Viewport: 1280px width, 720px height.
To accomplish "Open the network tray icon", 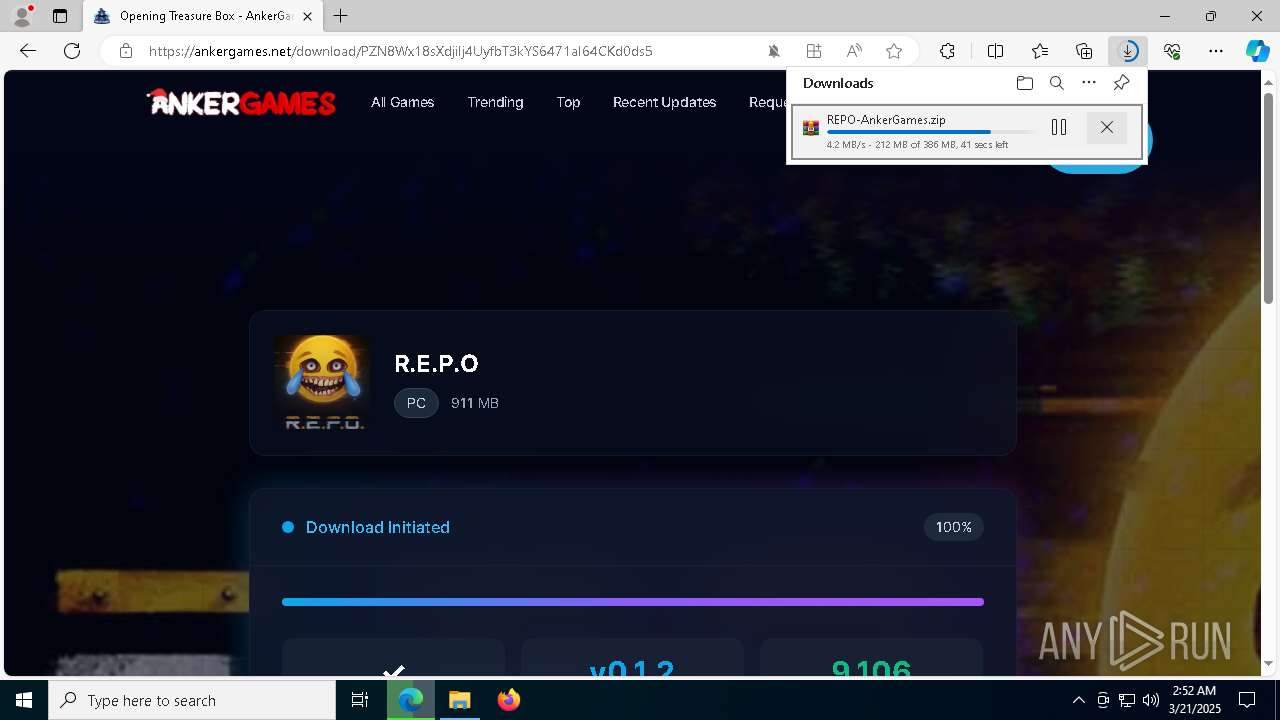I will click(x=1126, y=700).
